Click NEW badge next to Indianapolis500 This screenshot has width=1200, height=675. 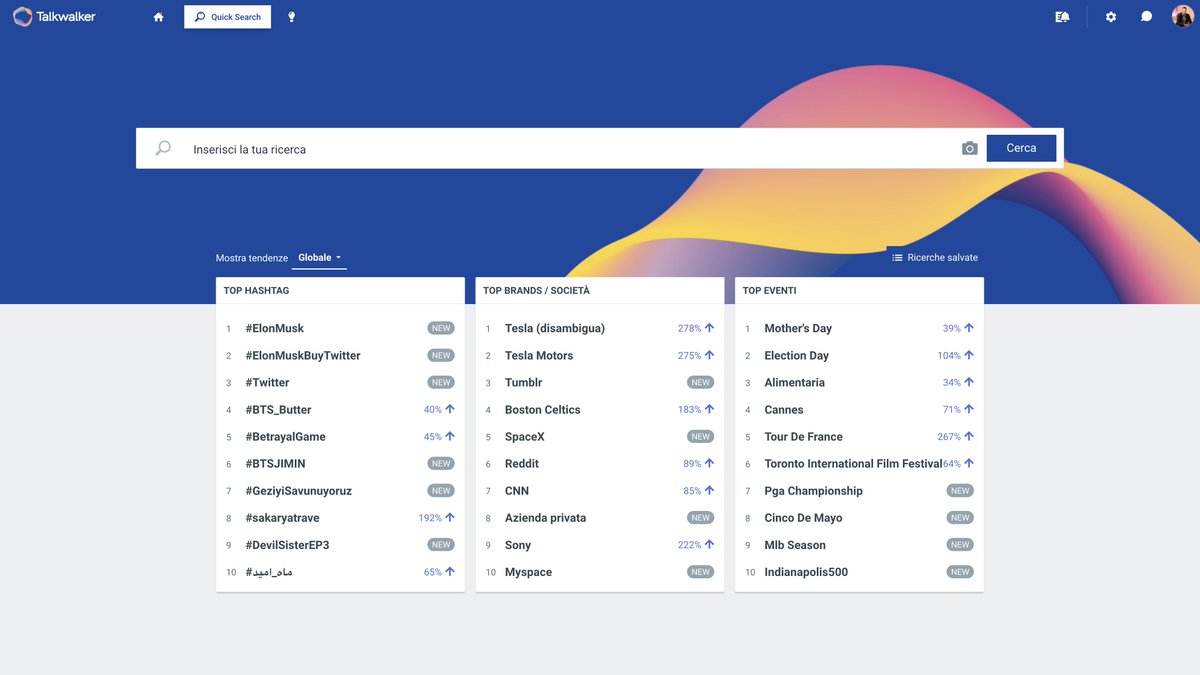960,571
